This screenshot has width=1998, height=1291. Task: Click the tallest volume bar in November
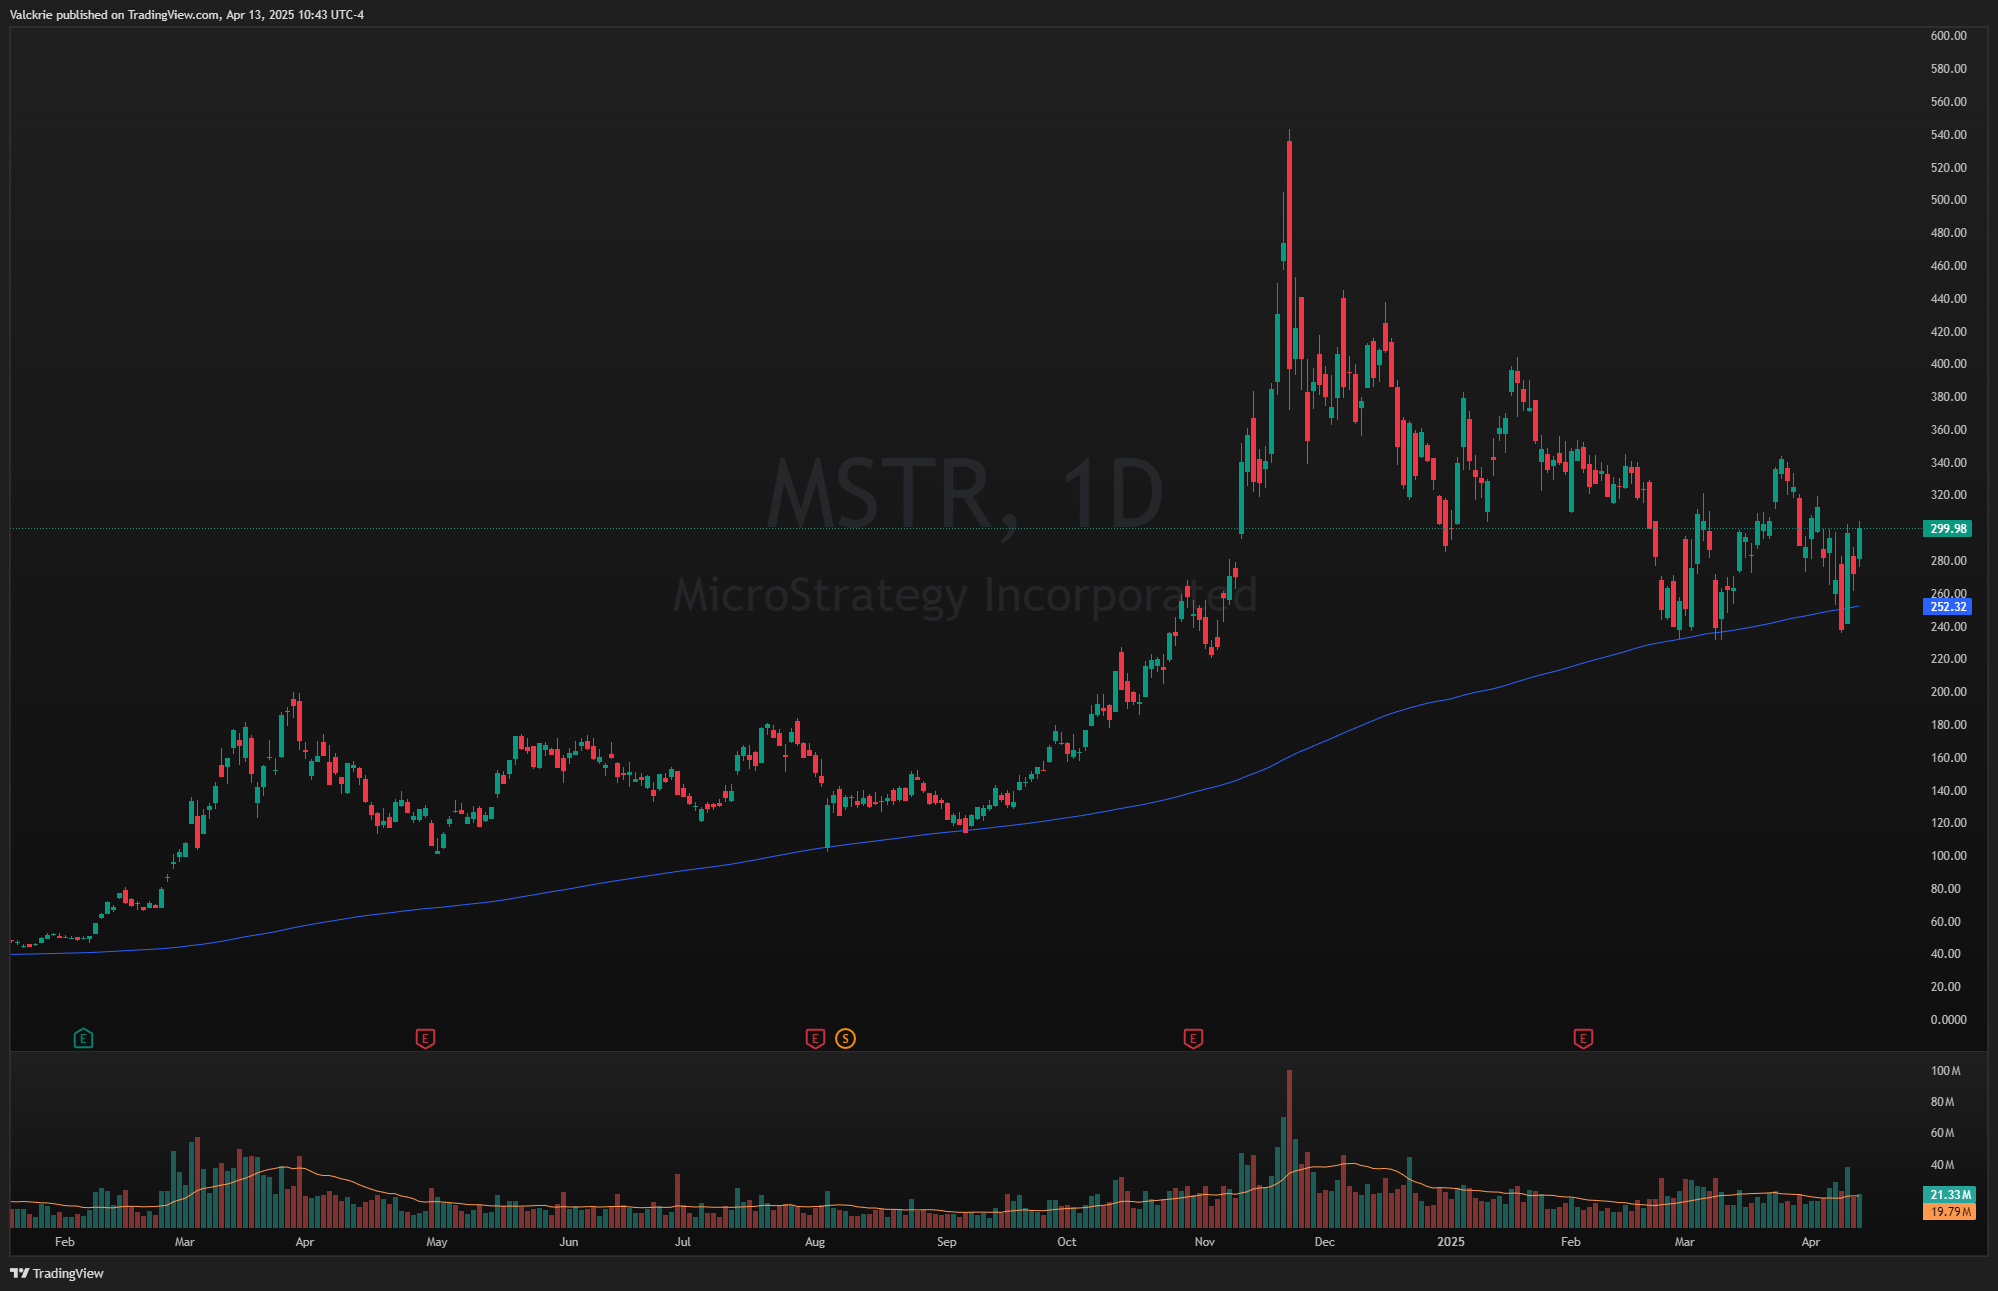click(x=1289, y=1150)
